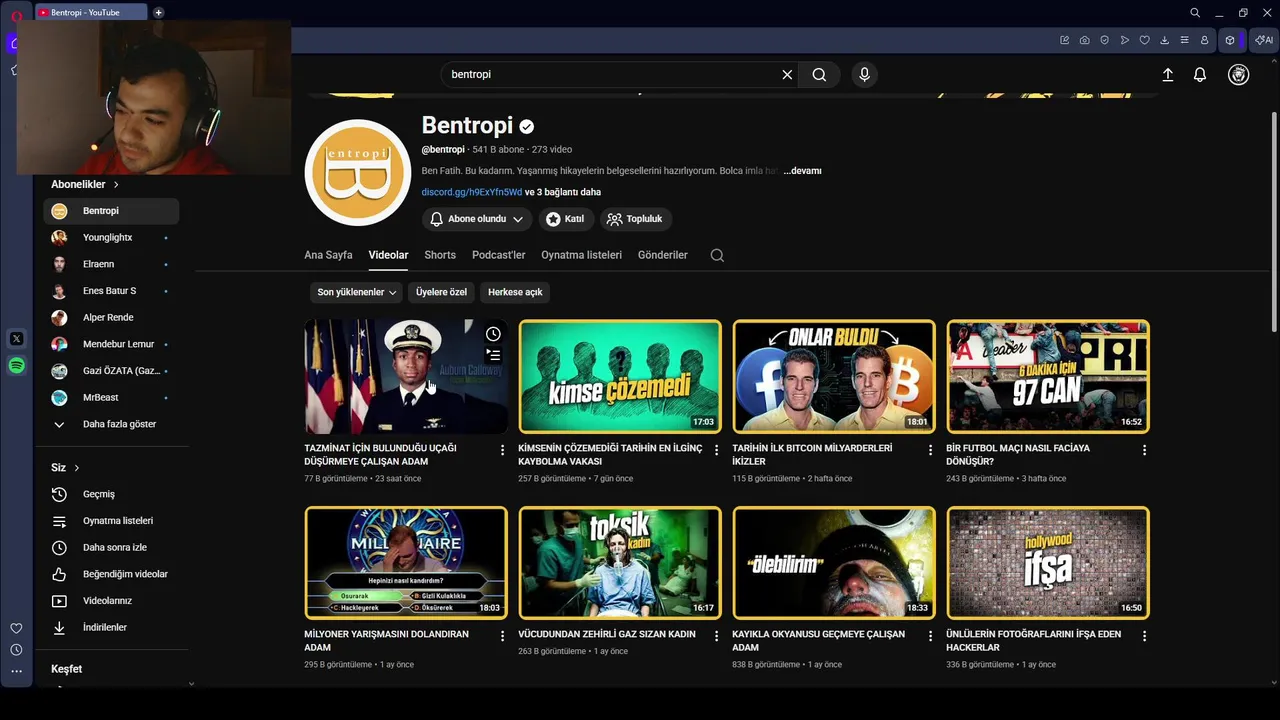Open YouTube account avatar menu
Viewport: 1280px width, 720px height.
1239,75
